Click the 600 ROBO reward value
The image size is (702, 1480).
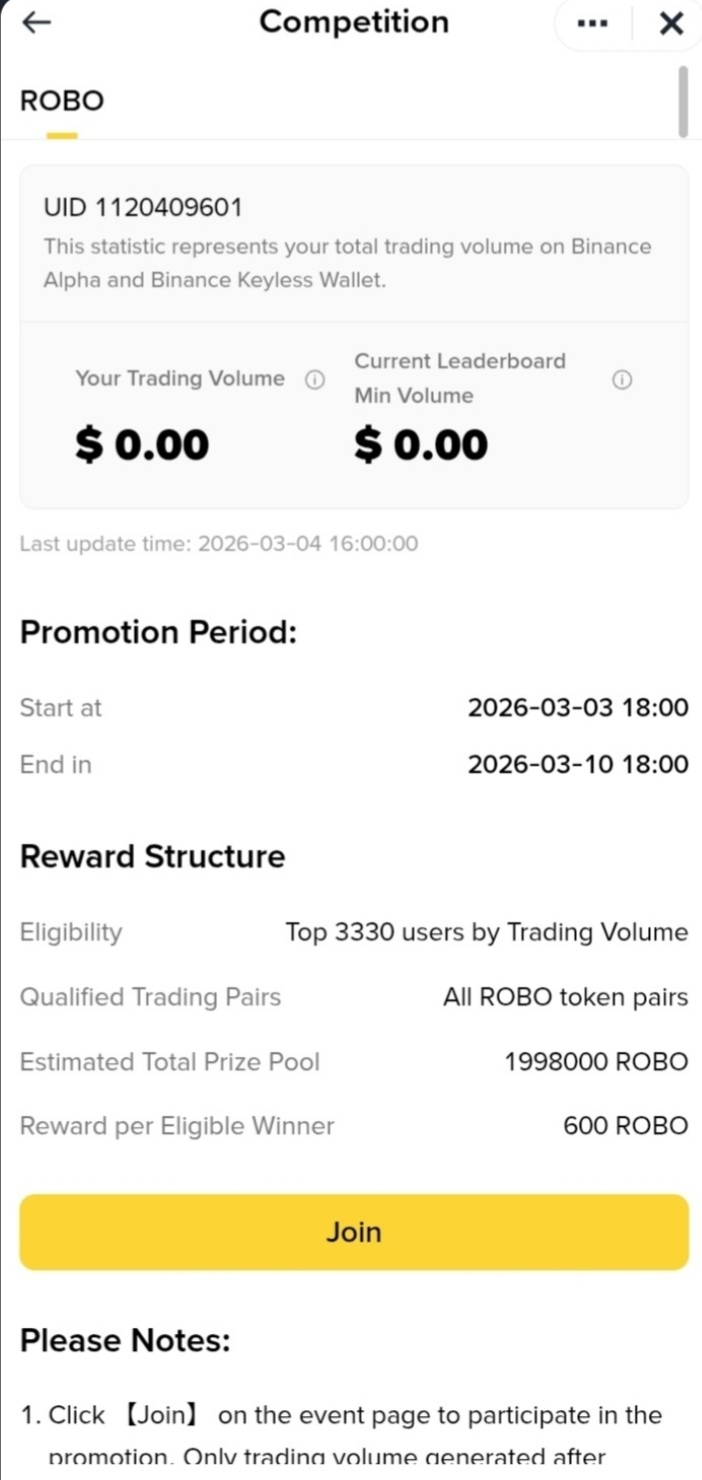[626, 1126]
